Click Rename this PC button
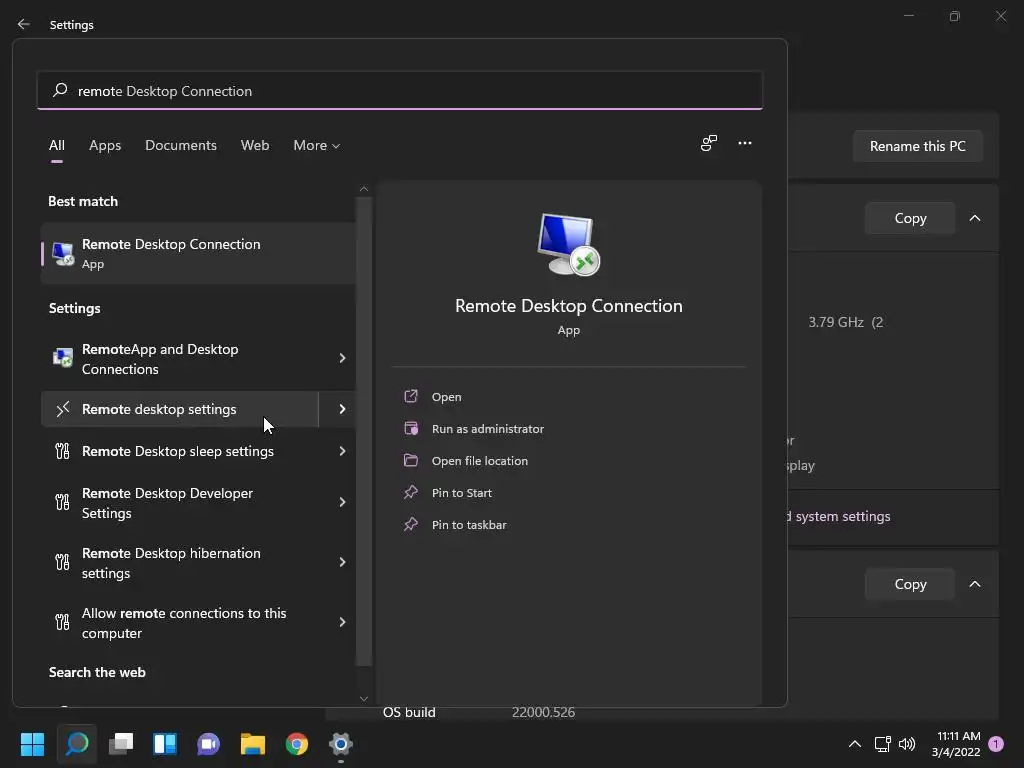The width and height of the screenshot is (1024, 768). pyautogui.click(x=918, y=146)
